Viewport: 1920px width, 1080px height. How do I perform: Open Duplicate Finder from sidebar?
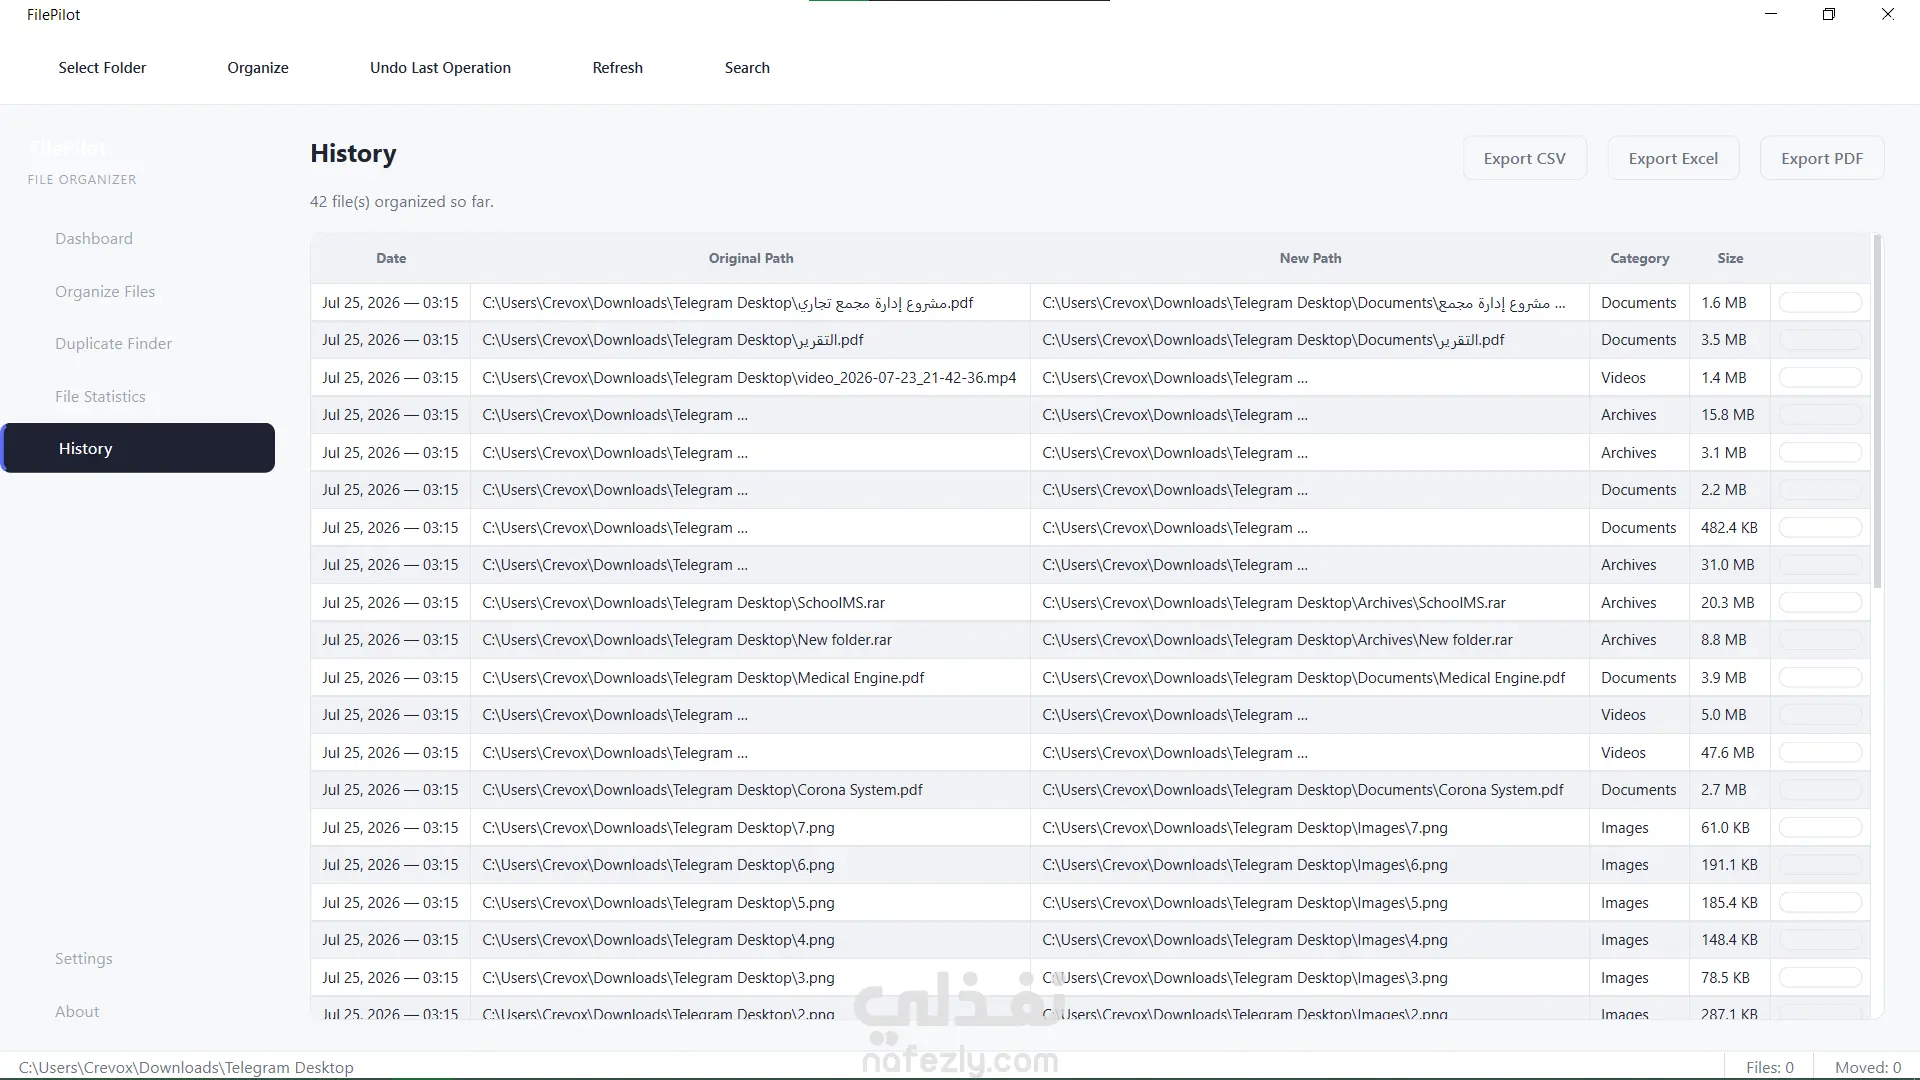pos(113,344)
